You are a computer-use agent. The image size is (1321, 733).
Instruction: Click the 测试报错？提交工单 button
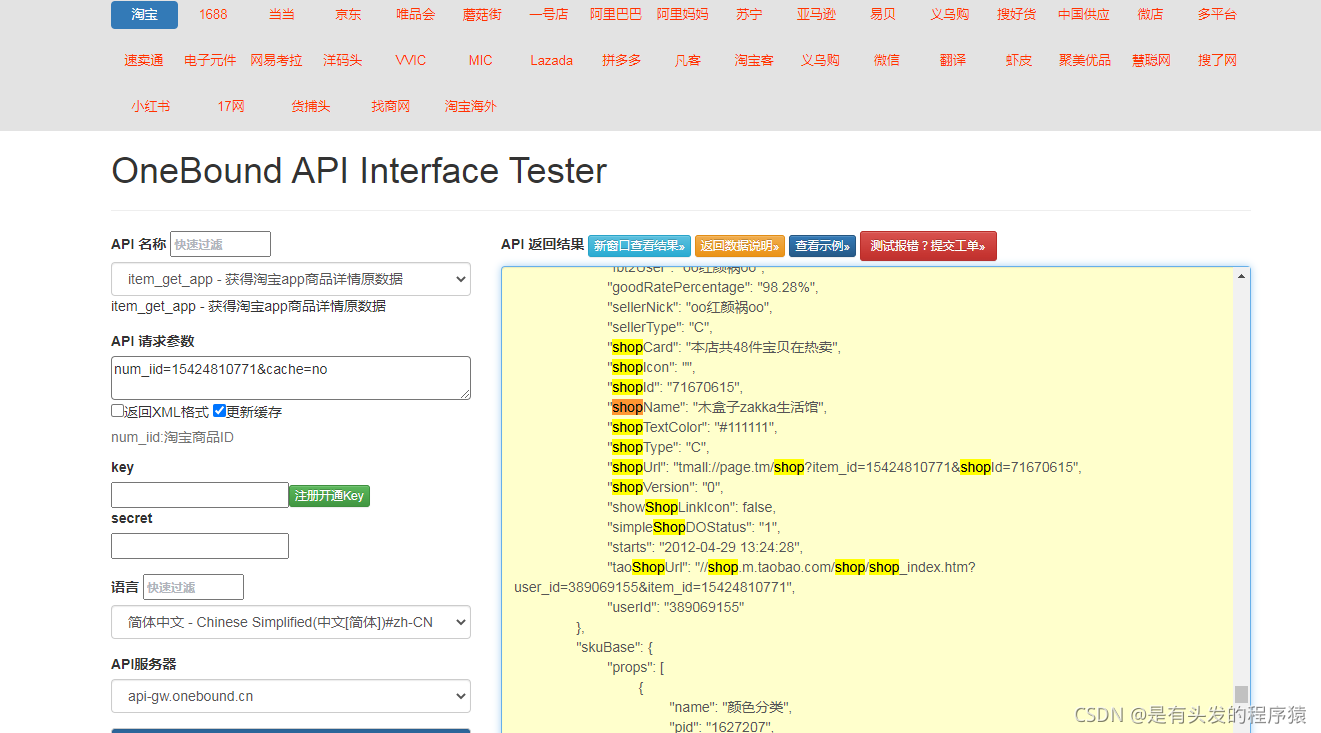click(x=928, y=246)
